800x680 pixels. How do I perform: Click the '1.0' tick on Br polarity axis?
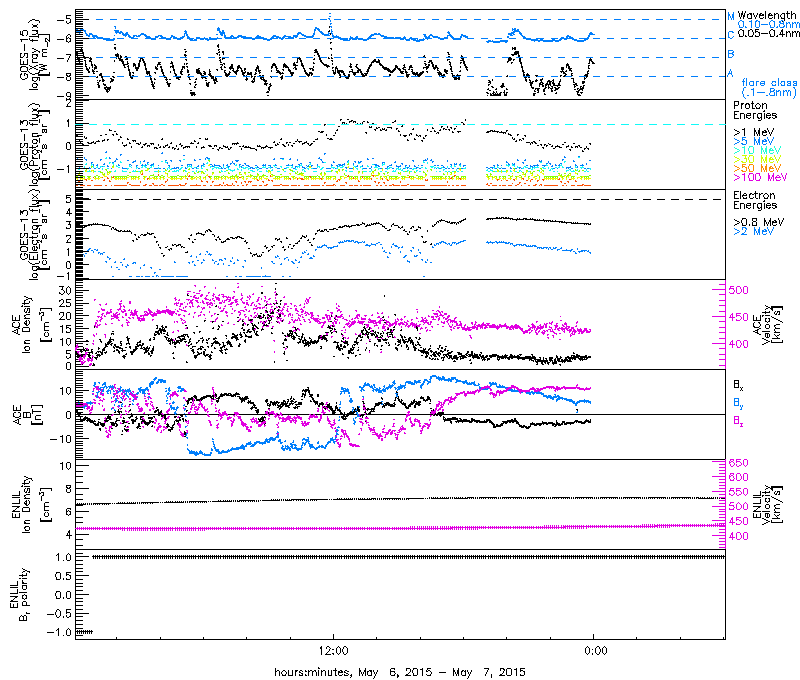pos(64,557)
